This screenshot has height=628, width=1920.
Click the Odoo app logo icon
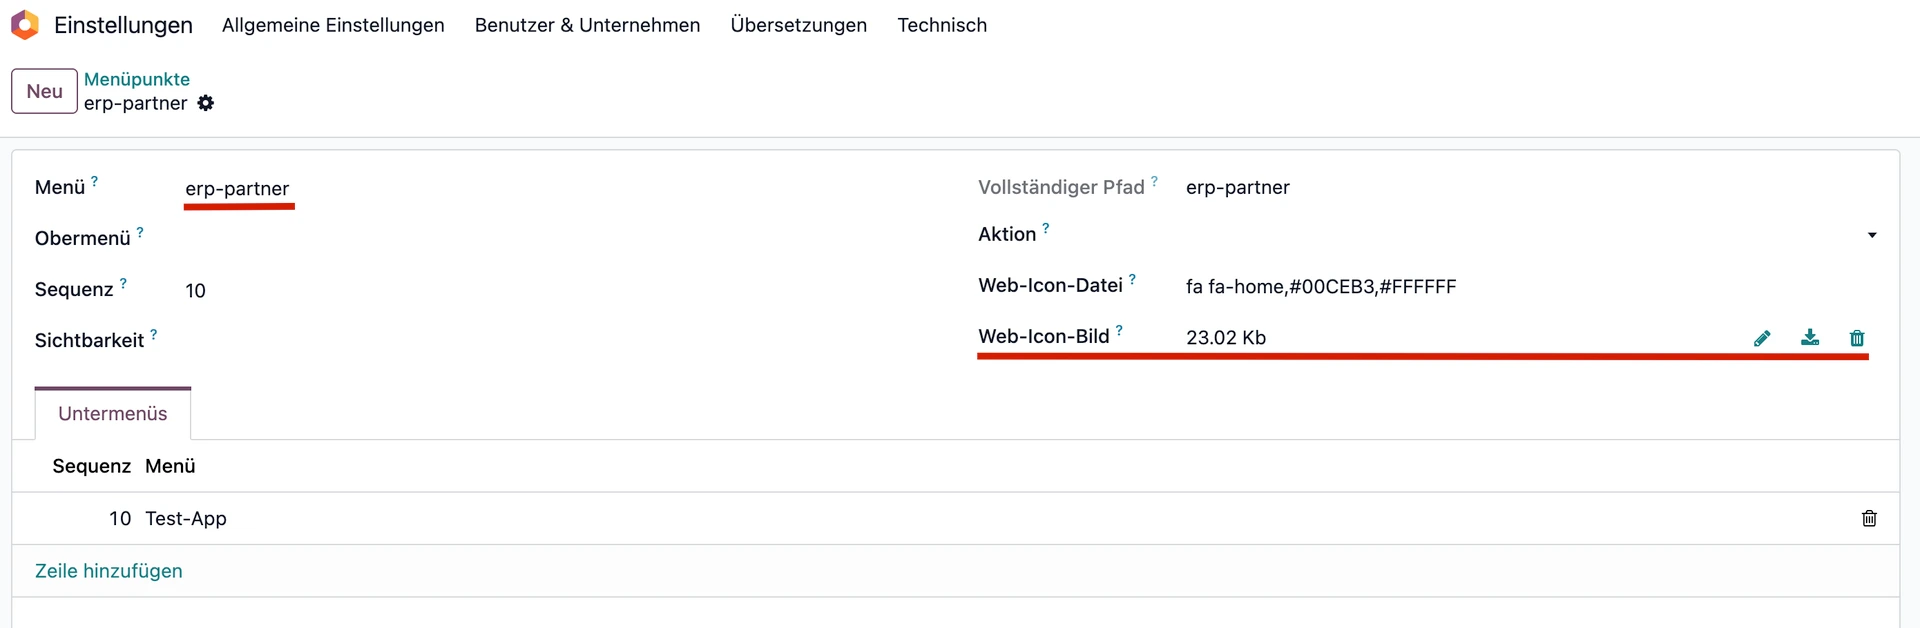(x=25, y=25)
